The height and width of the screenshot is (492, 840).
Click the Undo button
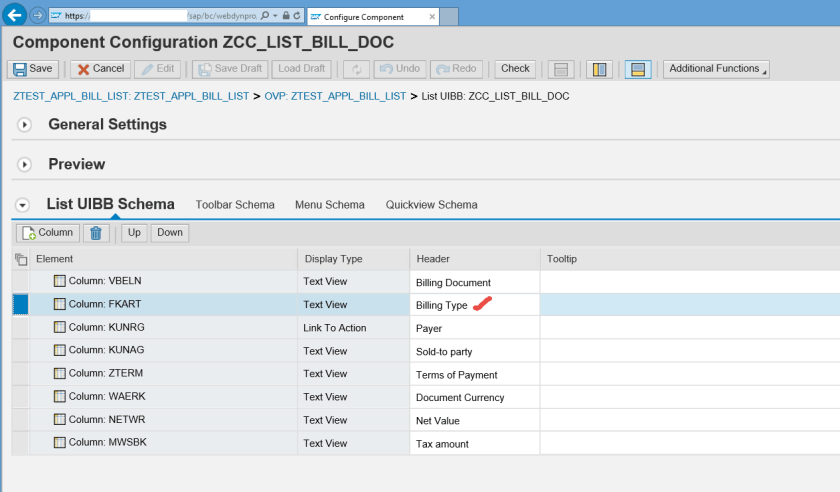pos(400,69)
